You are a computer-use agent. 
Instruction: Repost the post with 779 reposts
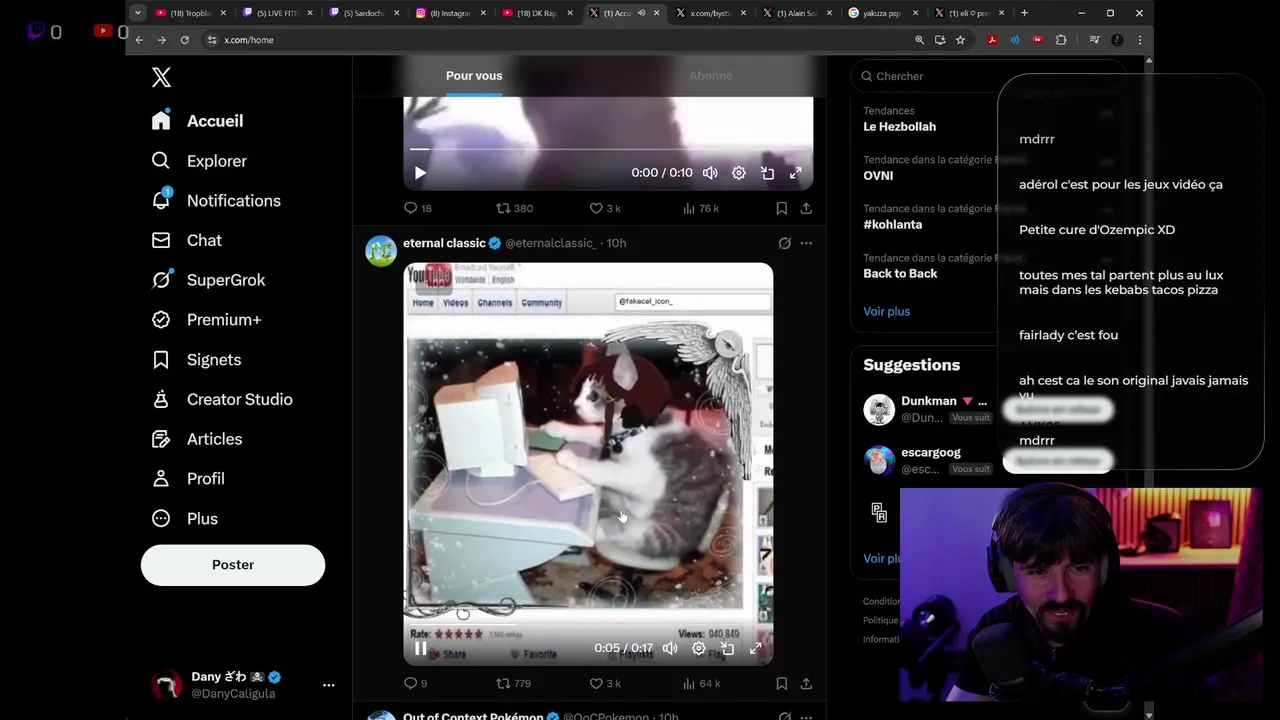click(x=515, y=683)
